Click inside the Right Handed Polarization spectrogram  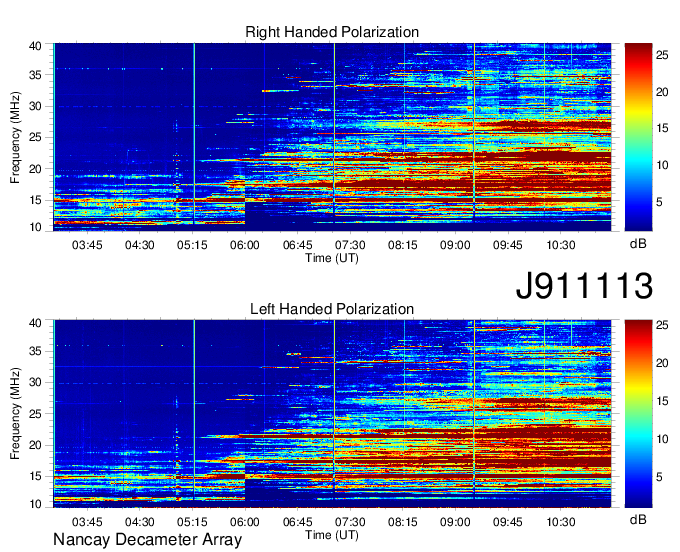(x=332, y=137)
